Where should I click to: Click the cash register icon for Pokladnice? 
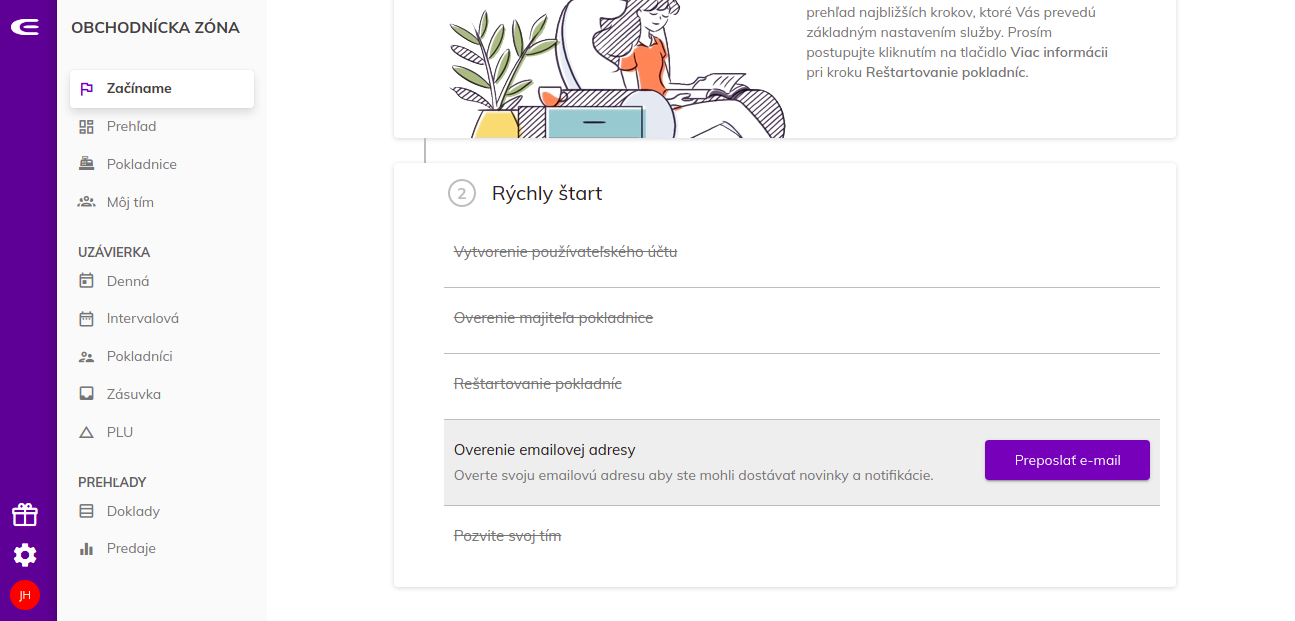[87, 164]
